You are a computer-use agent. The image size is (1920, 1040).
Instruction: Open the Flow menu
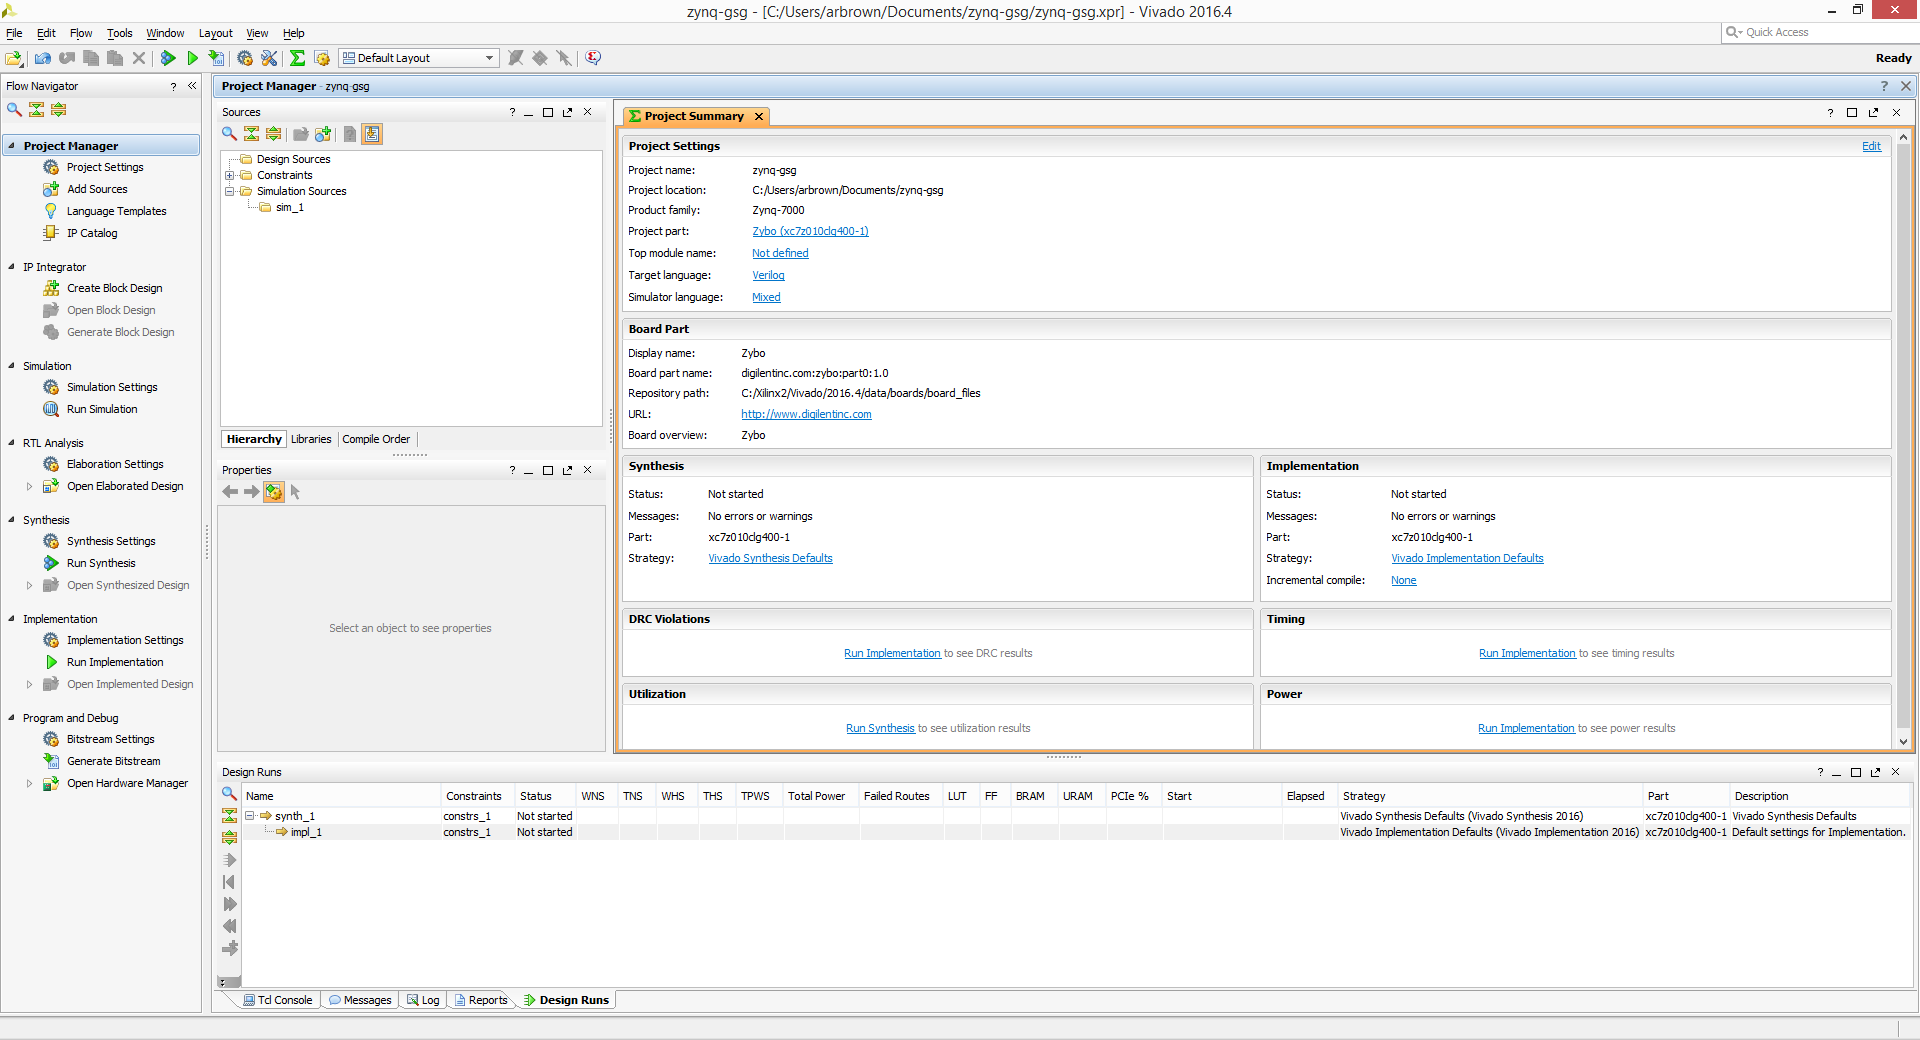[81, 33]
